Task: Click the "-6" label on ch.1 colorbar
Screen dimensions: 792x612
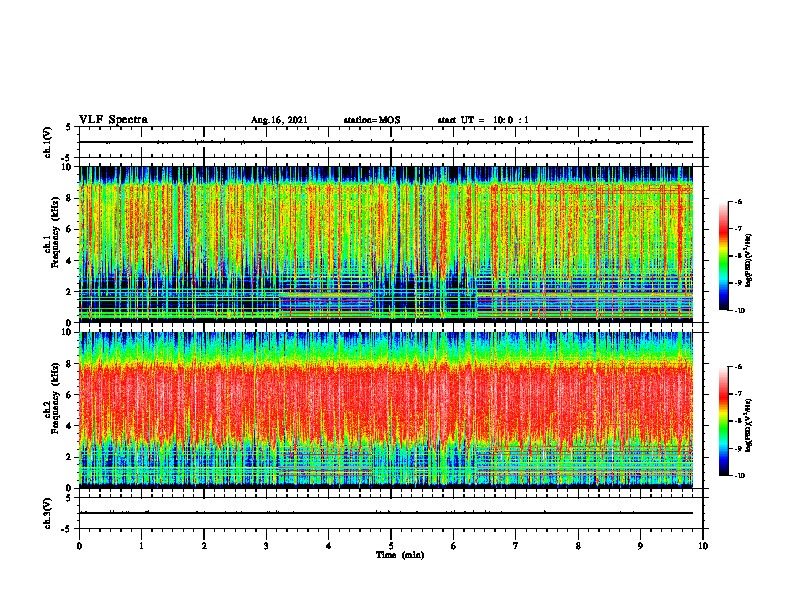Action: pyautogui.click(x=738, y=201)
